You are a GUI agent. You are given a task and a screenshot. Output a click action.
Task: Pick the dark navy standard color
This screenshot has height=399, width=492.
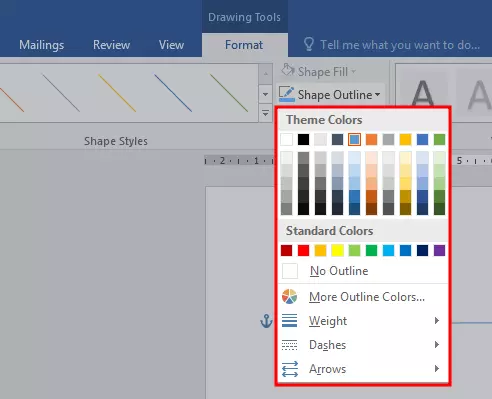tap(422, 250)
